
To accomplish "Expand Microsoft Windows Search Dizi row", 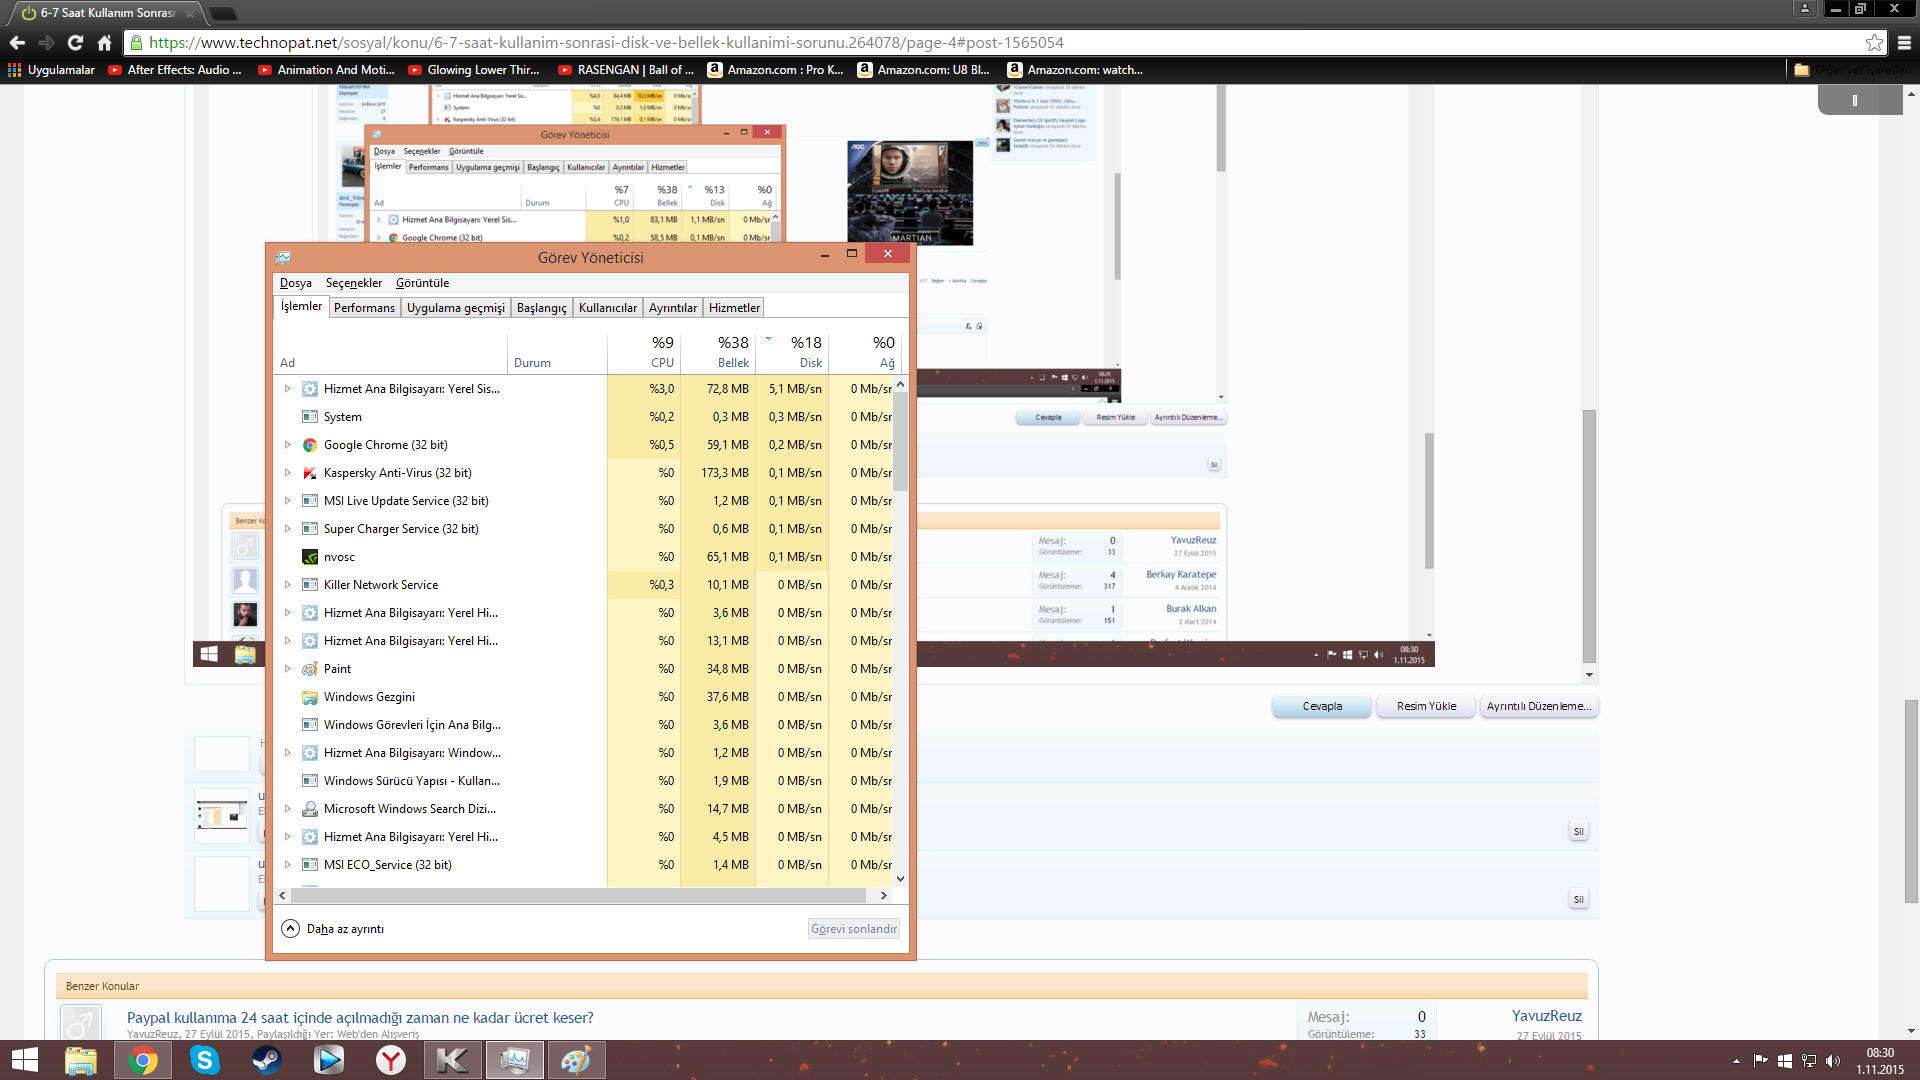I will tap(287, 809).
